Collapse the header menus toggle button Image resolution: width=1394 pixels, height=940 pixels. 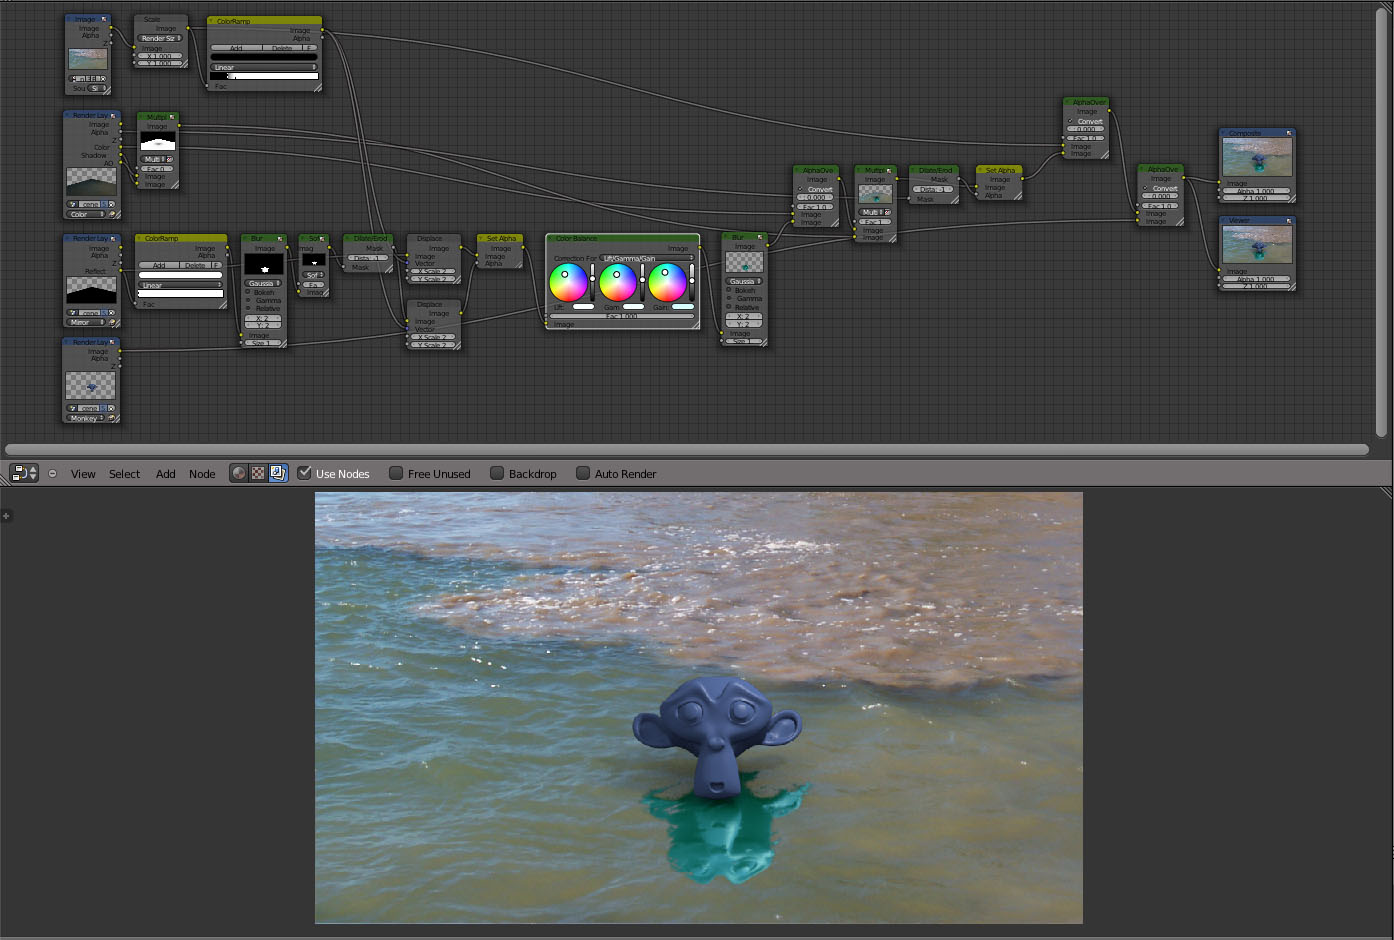52,474
